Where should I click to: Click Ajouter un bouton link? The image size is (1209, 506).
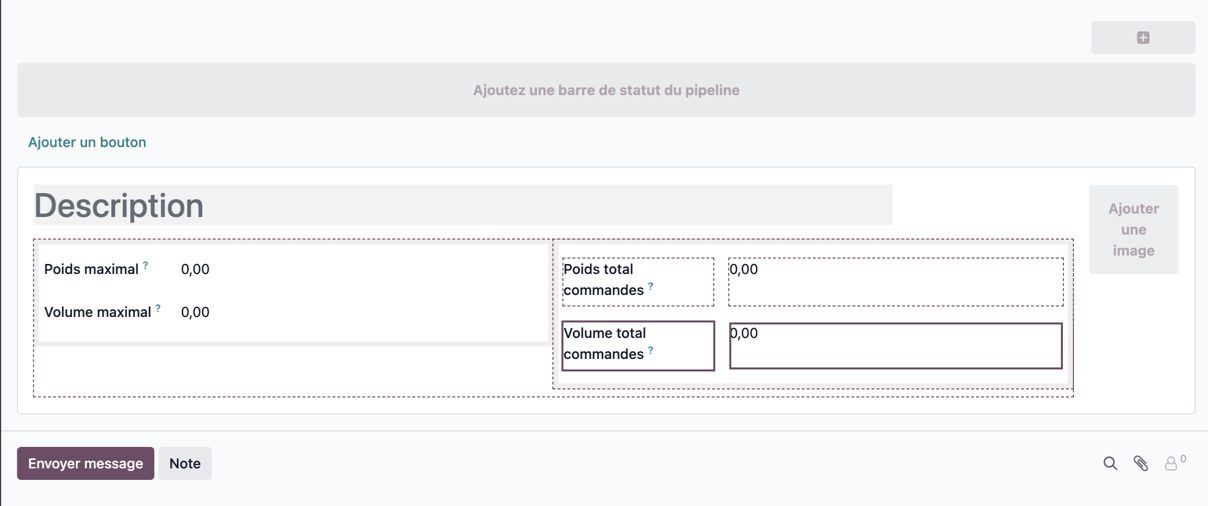[x=87, y=142]
